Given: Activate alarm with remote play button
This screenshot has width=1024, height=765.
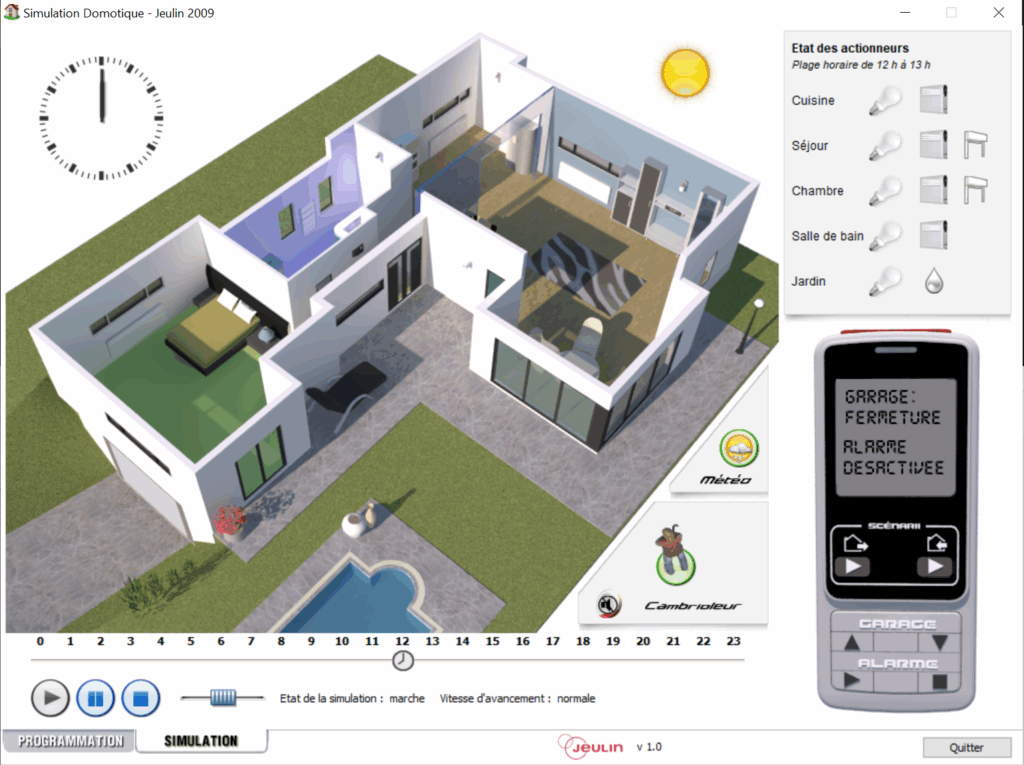Looking at the screenshot, I should (x=852, y=681).
